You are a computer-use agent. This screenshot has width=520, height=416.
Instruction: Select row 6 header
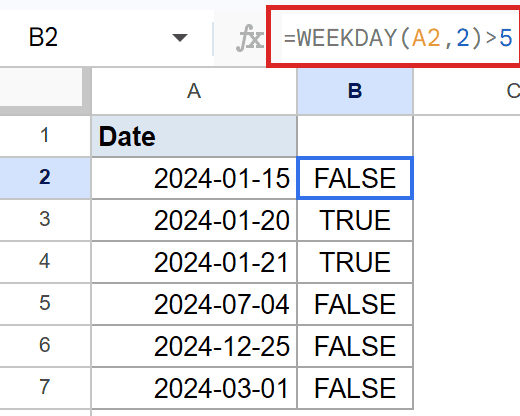coord(45,346)
